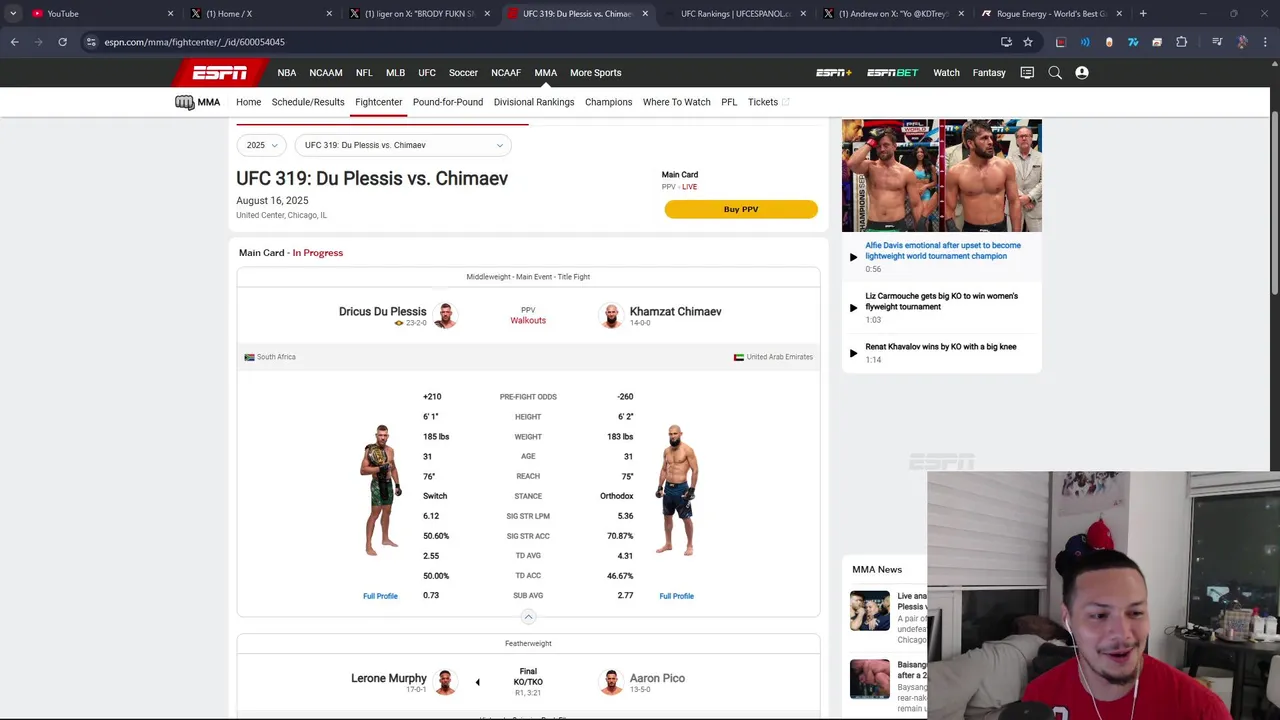Open Du Plessis Full Profile
The height and width of the screenshot is (720, 1280).
pos(380,596)
